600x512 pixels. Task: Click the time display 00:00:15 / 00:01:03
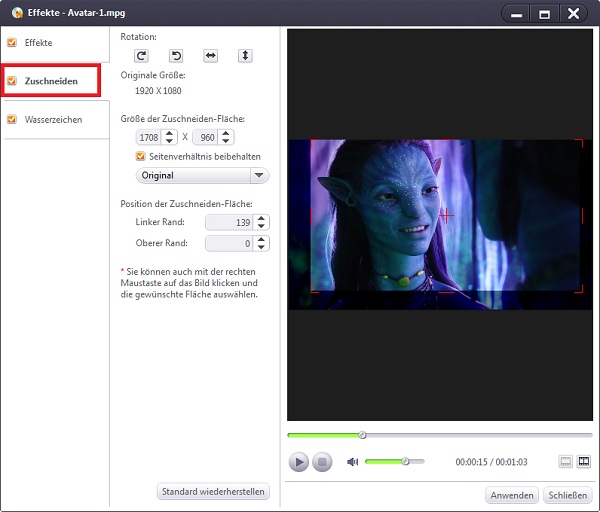coord(491,462)
